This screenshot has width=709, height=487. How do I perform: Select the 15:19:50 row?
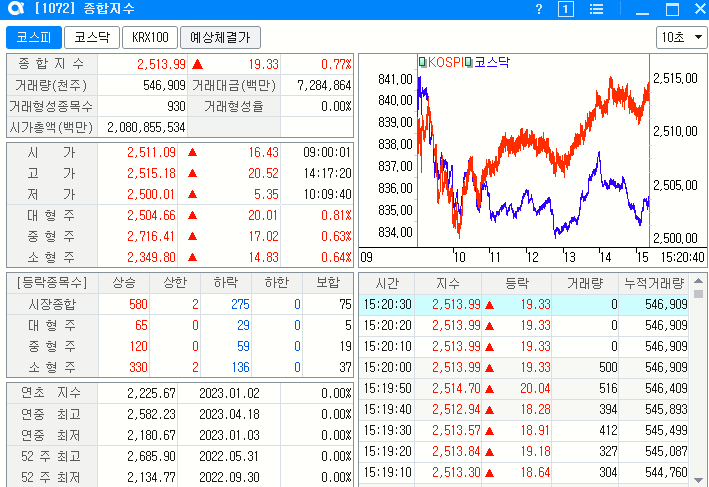click(524, 388)
